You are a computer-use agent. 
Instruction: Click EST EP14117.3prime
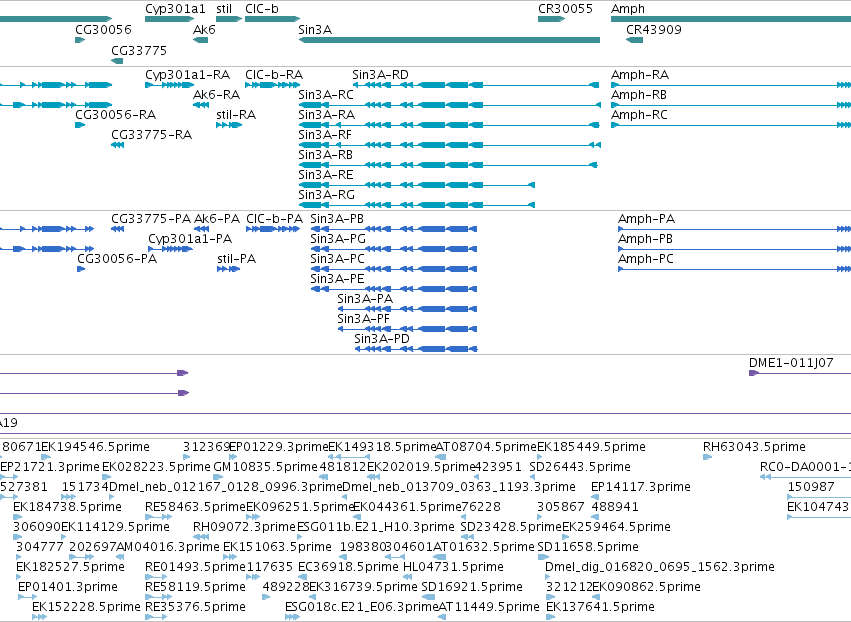640,487
